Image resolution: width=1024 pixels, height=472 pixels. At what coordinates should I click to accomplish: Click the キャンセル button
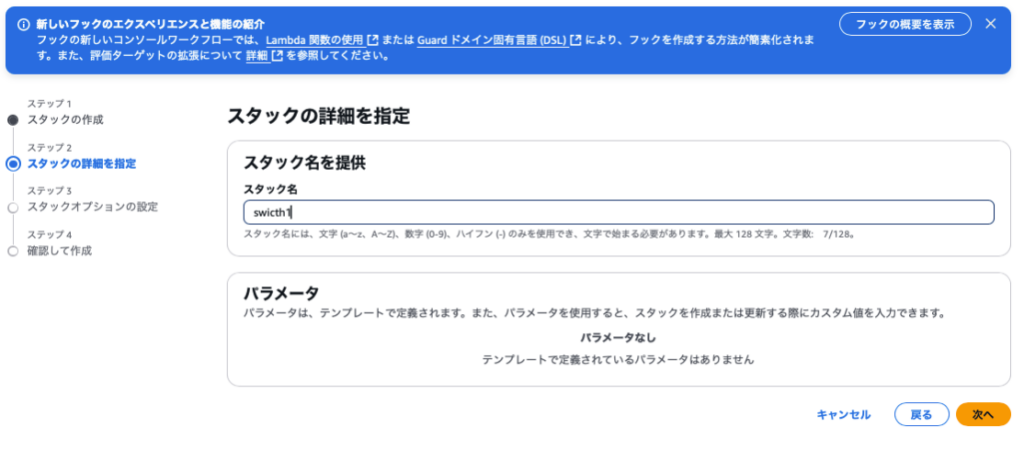point(843,415)
